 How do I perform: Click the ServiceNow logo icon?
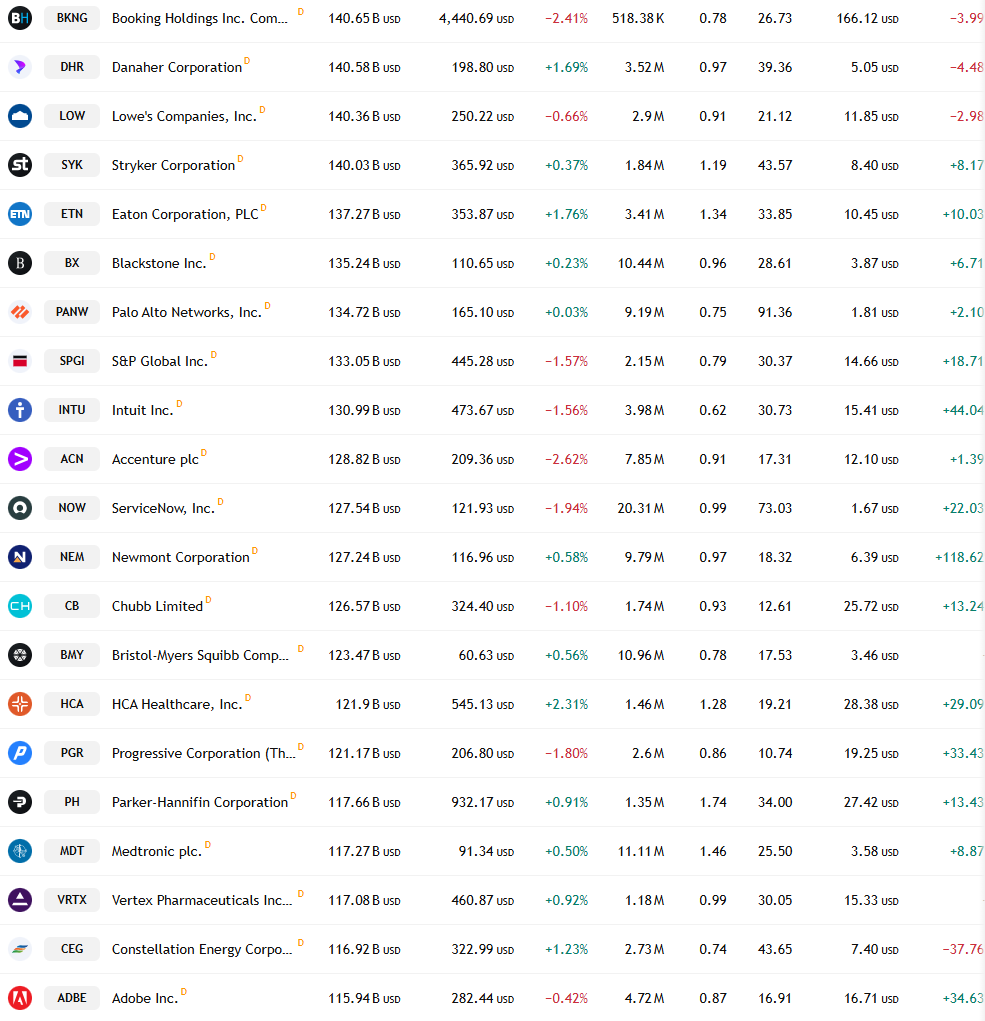(20, 508)
